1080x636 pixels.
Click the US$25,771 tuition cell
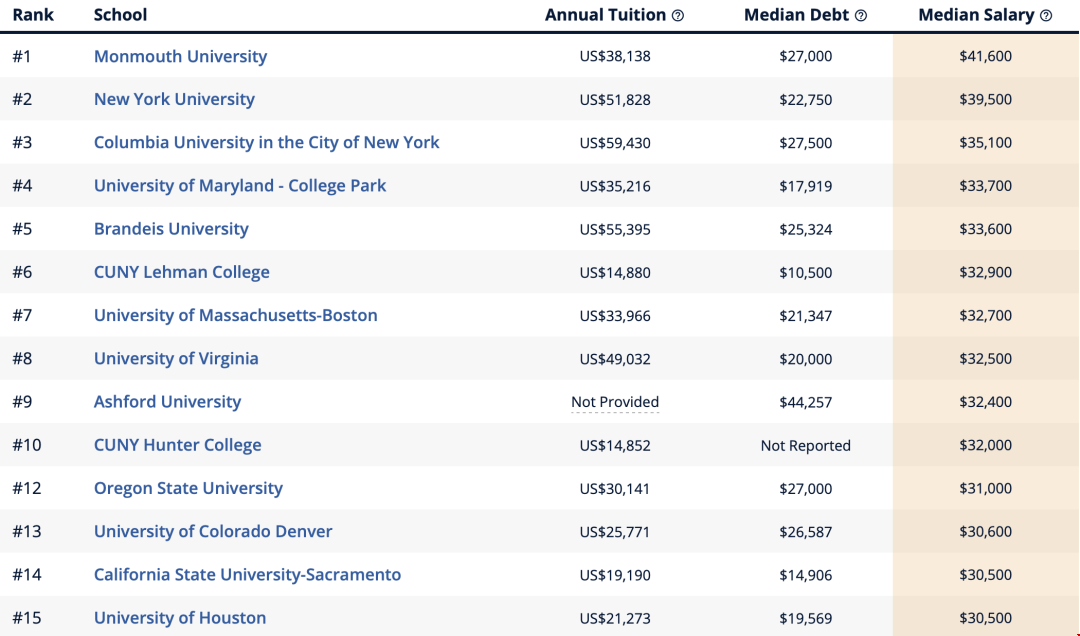pos(615,533)
